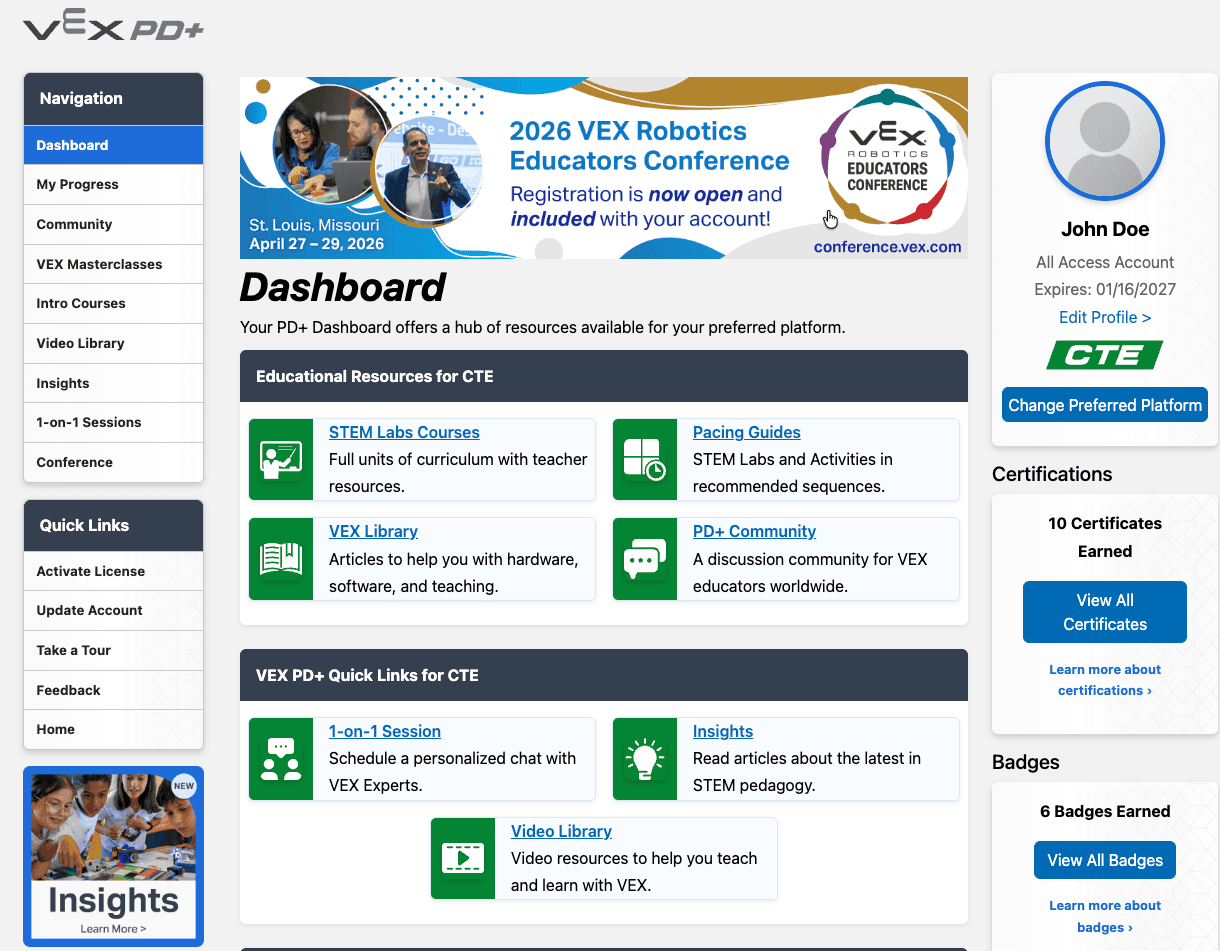The height and width of the screenshot is (951, 1220).
Task: Click Change Preferred Platform button
Action: (1105, 405)
